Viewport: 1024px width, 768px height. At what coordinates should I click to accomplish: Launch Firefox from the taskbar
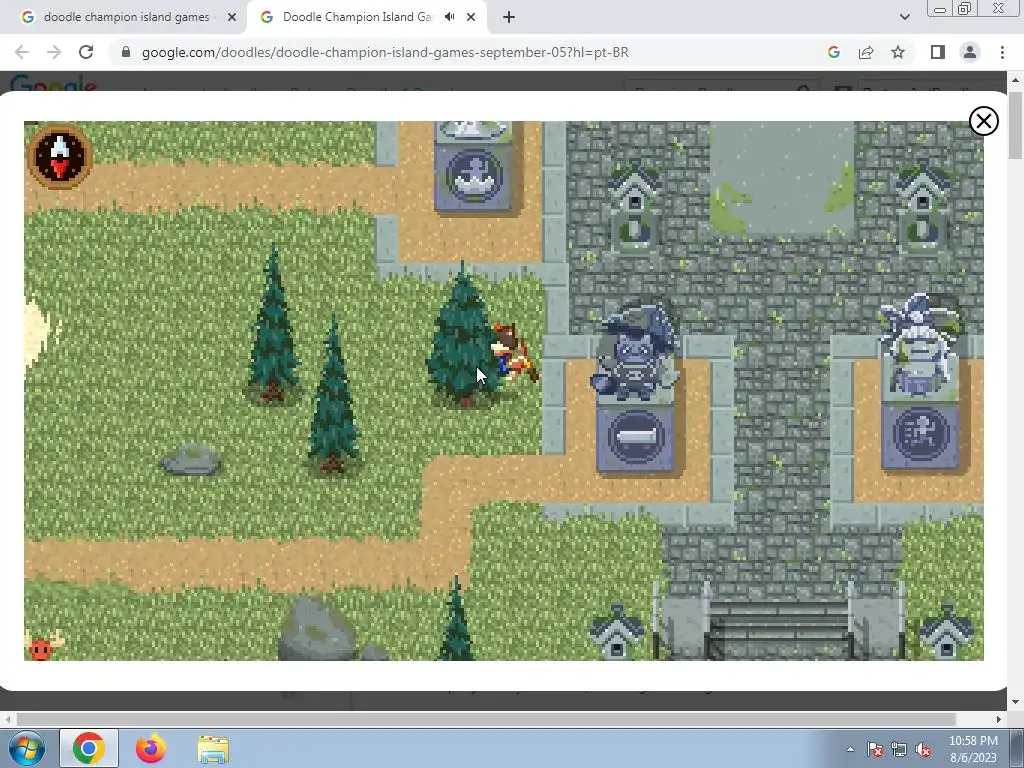150,748
